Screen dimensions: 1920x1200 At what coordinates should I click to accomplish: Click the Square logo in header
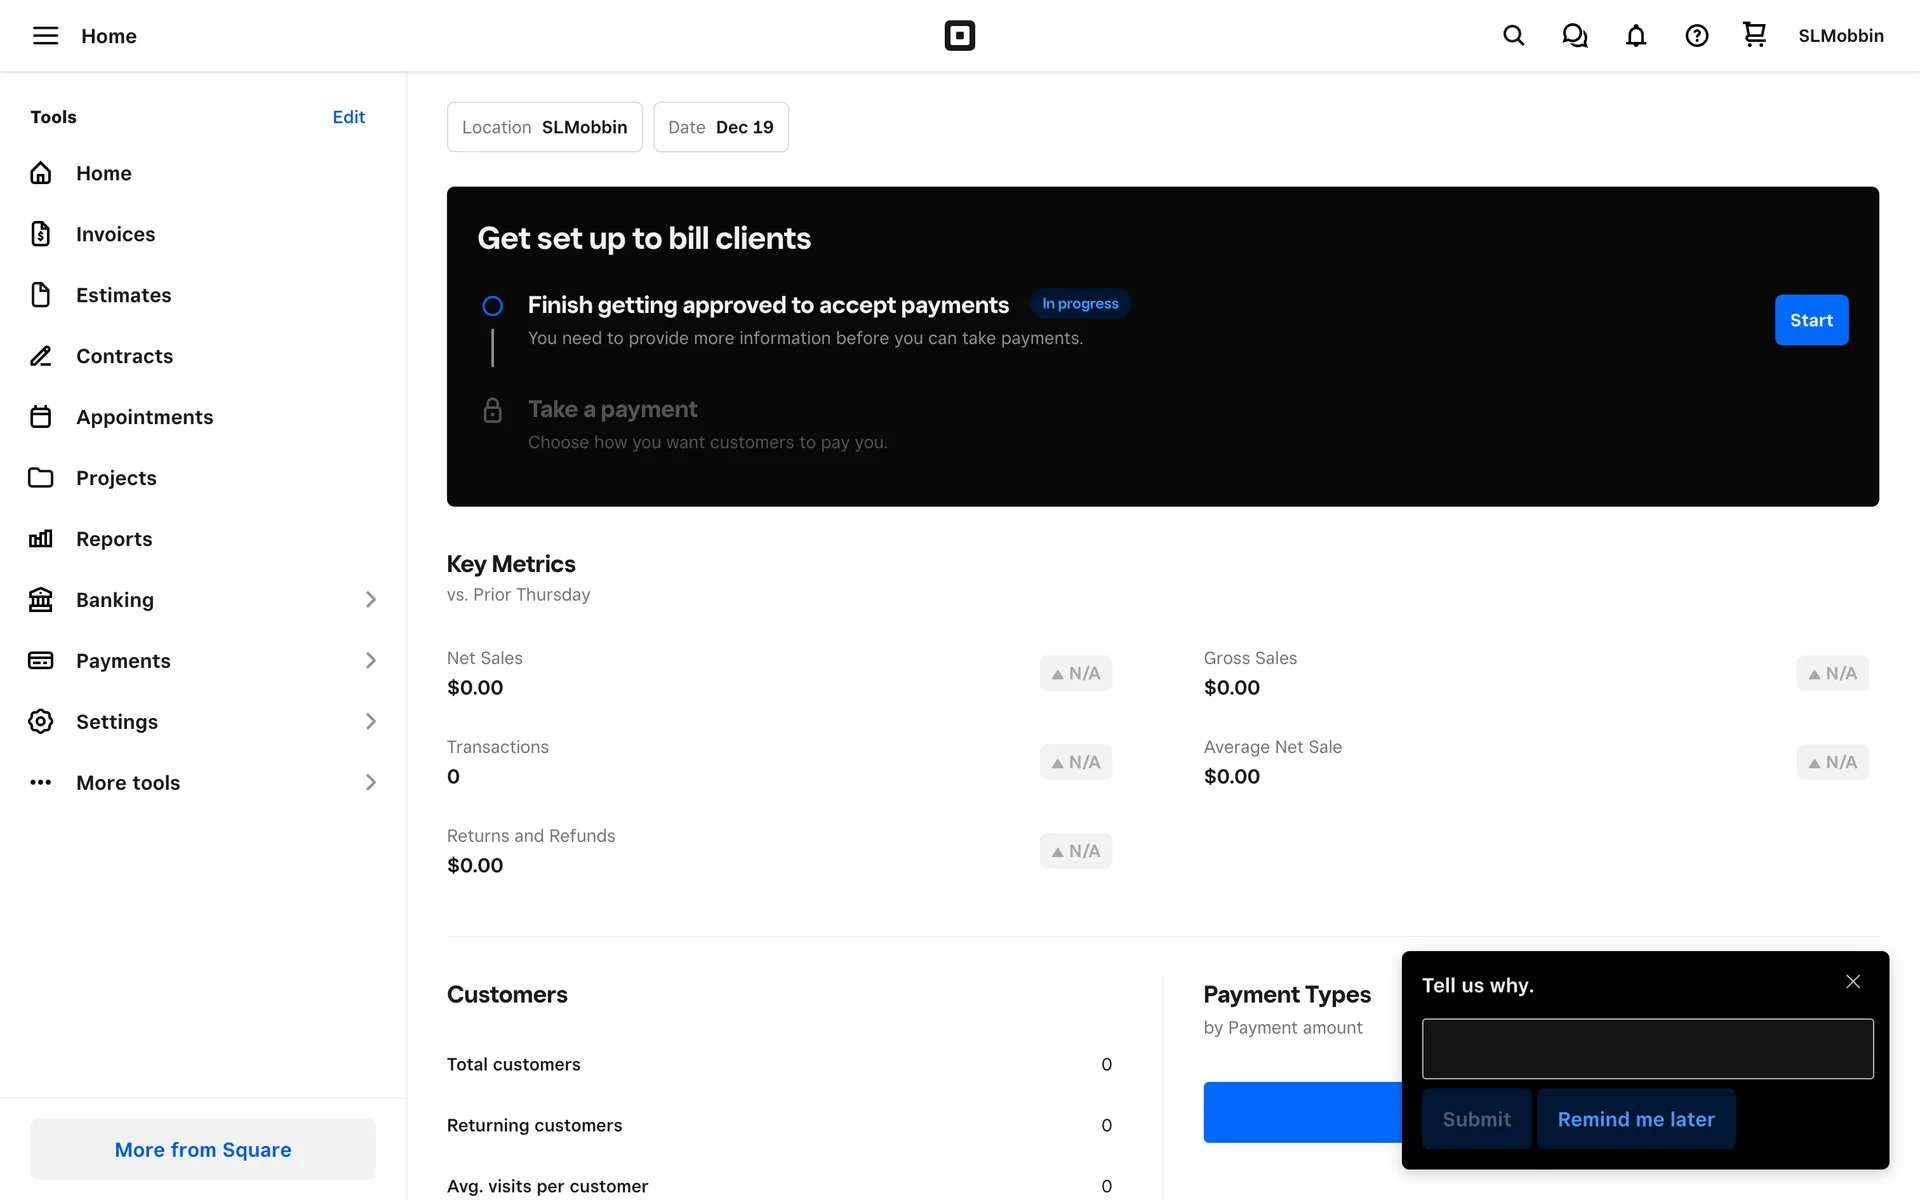click(959, 36)
